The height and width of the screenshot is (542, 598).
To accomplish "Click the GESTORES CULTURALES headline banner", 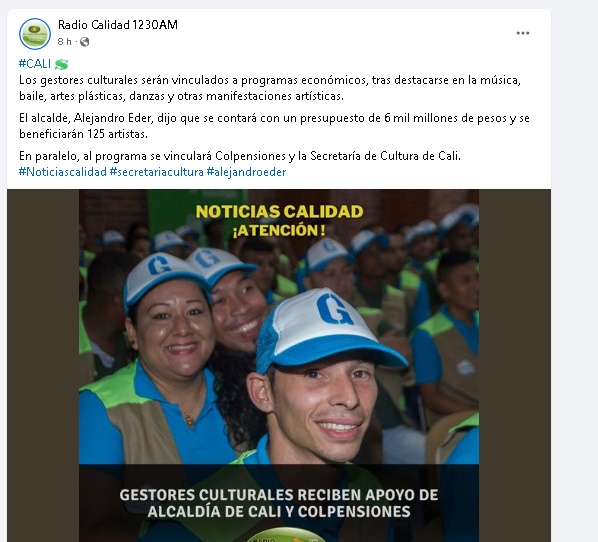I will click(279, 503).
